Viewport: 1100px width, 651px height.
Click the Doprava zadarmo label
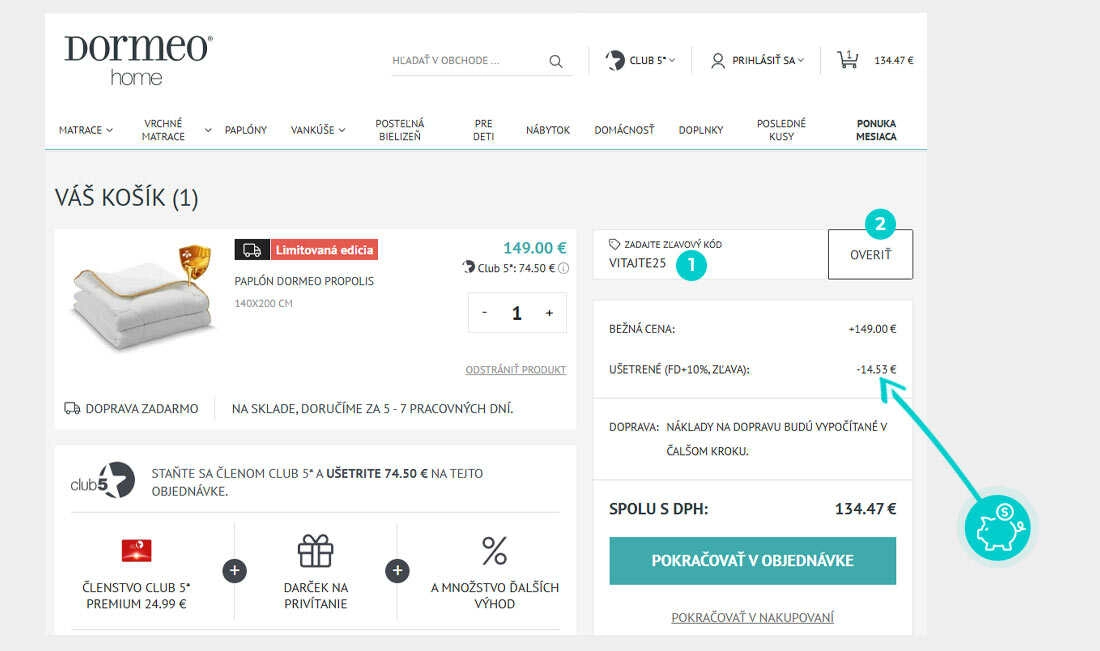[x=142, y=408]
